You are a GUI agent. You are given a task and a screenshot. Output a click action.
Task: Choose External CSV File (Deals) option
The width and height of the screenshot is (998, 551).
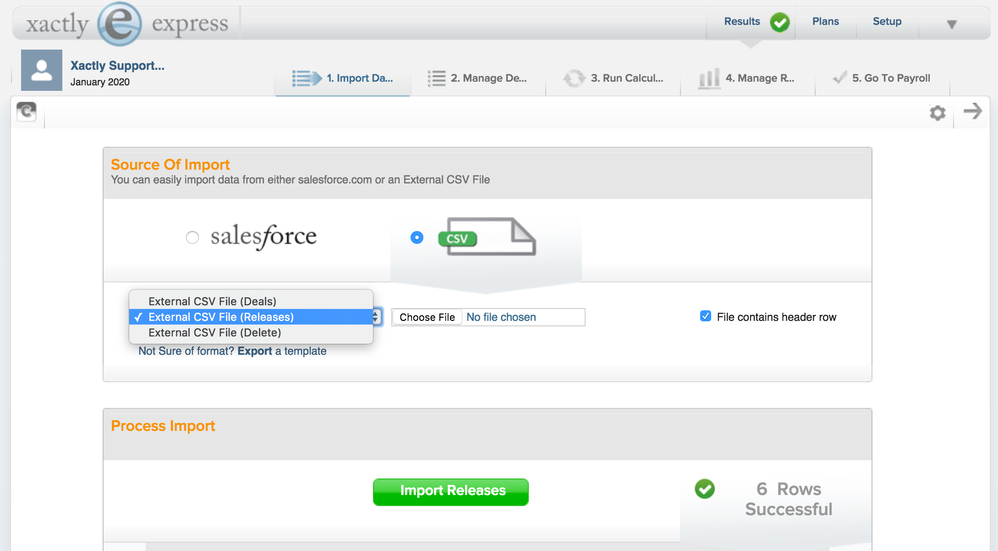pyautogui.click(x=251, y=301)
